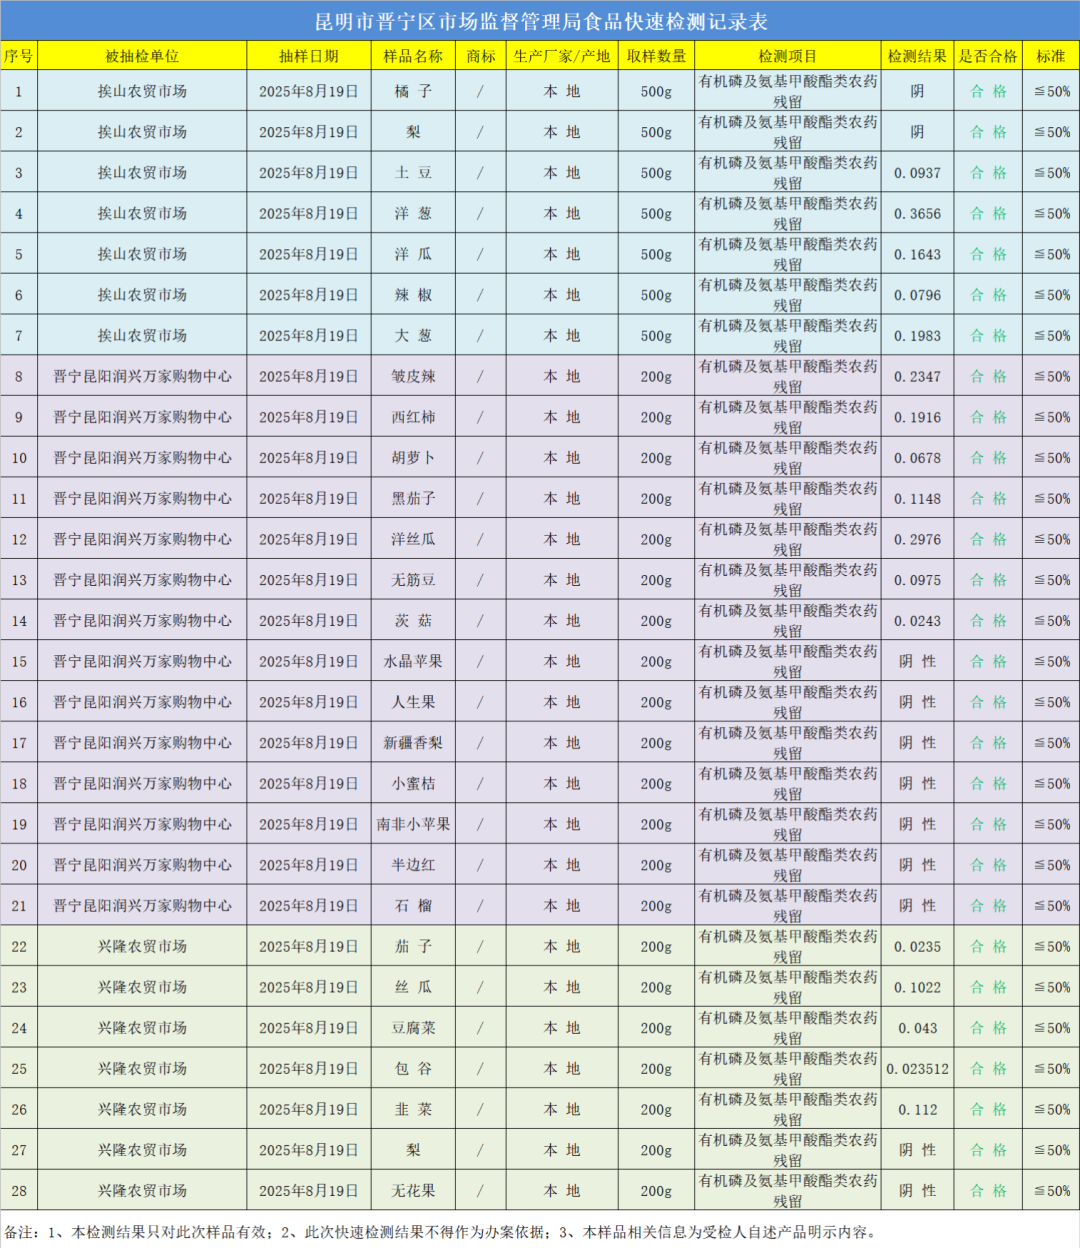Viewport: 1080px width, 1248px height.
Task: Select the 被抽检单位 column header
Action: tap(142, 56)
